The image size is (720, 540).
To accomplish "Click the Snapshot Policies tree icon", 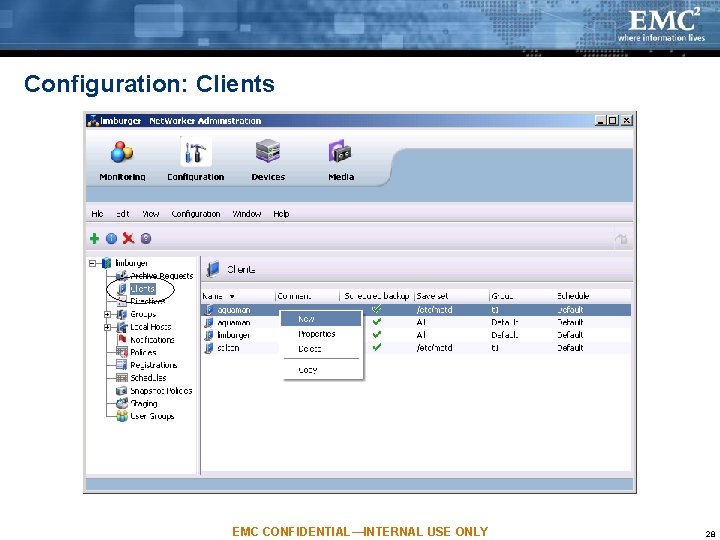I will tap(122, 391).
